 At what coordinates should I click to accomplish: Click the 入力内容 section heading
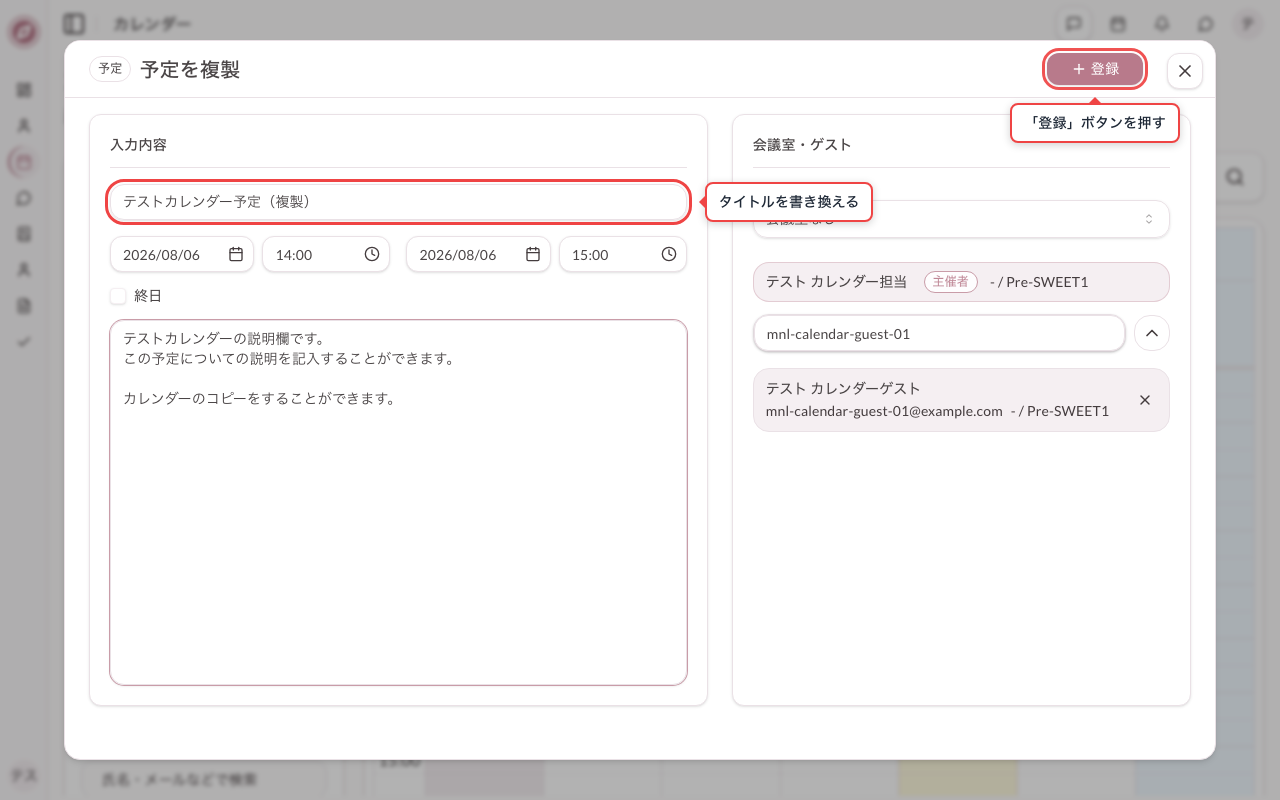click(x=138, y=144)
